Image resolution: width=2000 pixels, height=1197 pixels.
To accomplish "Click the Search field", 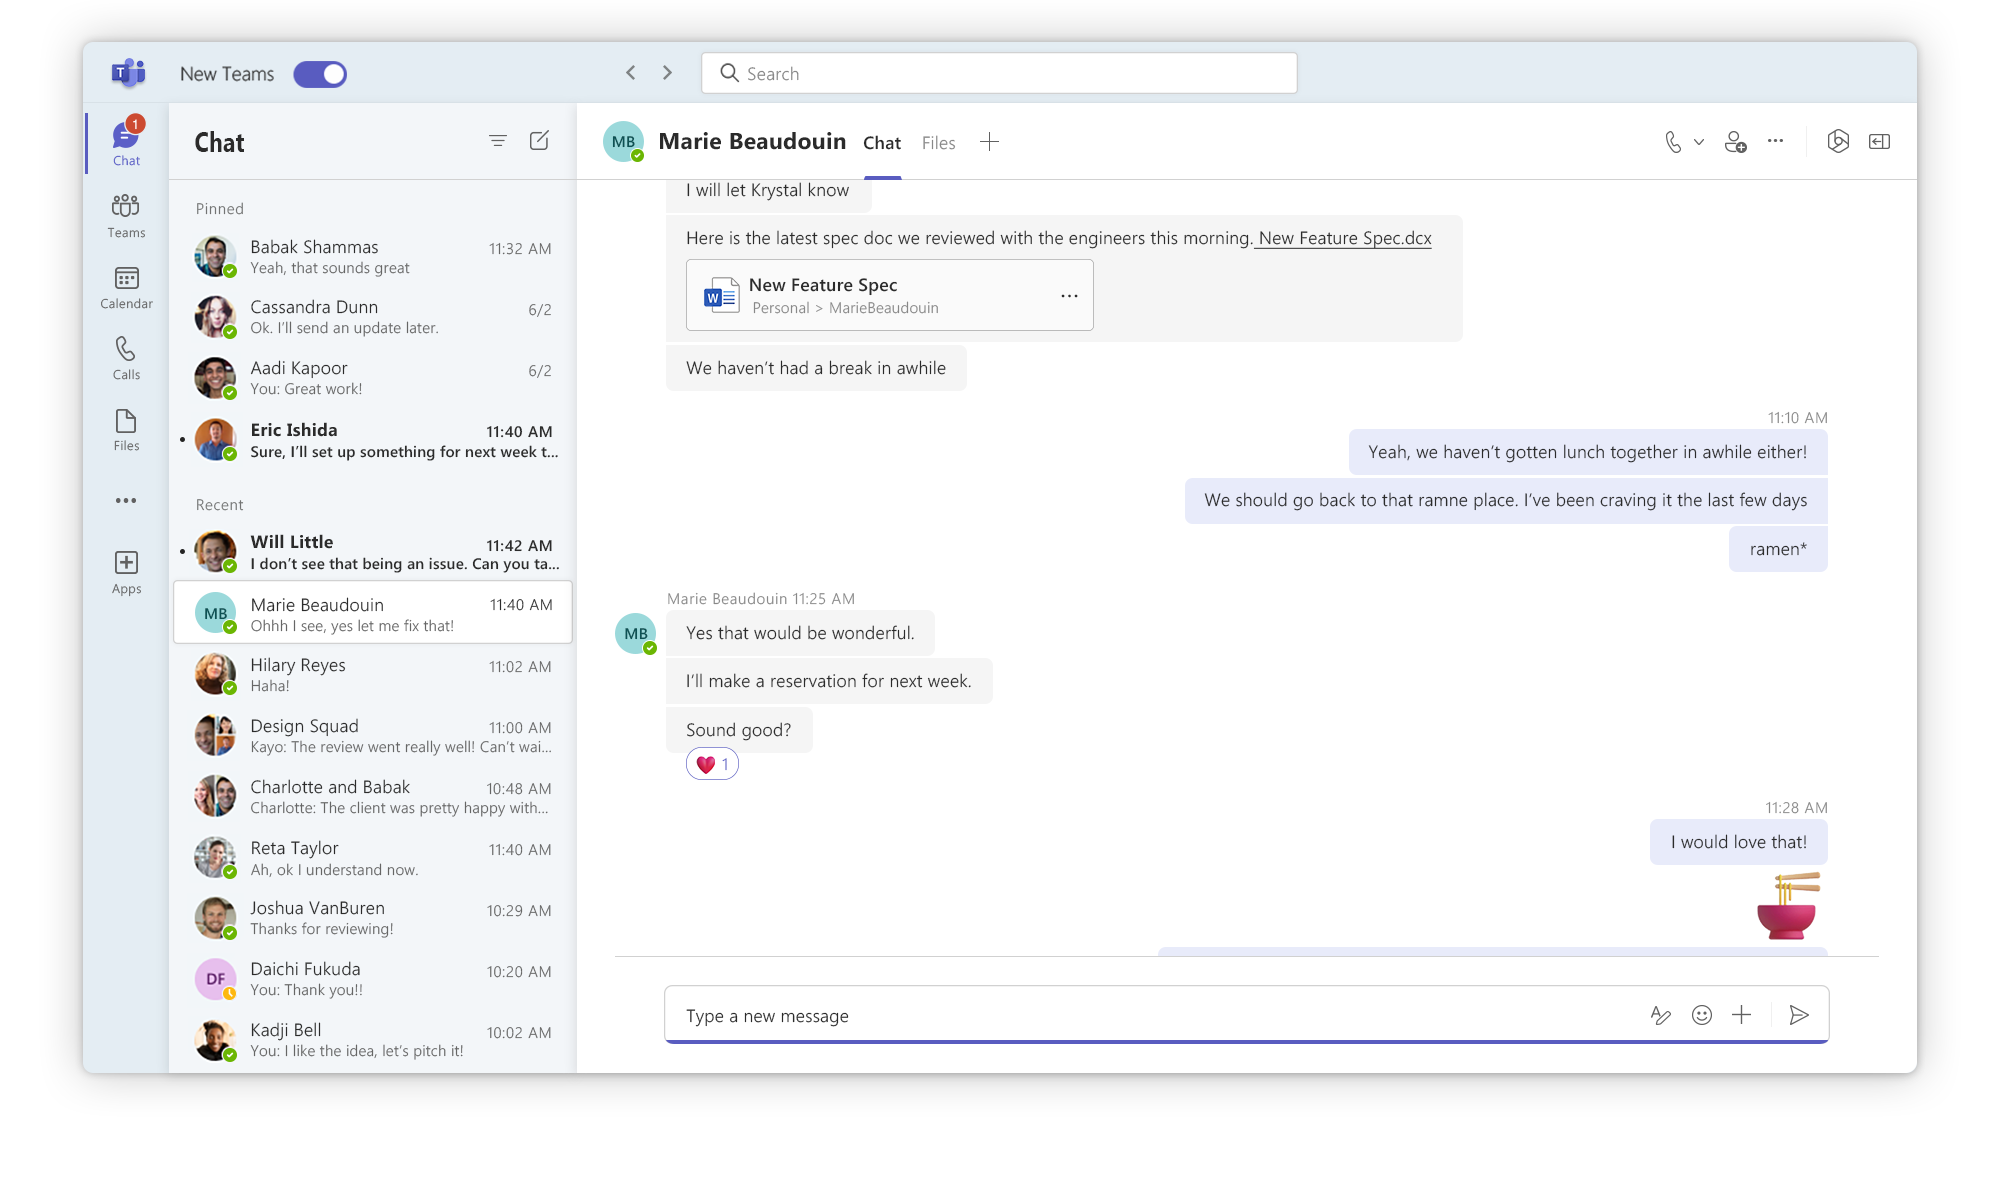I will click(1000, 74).
